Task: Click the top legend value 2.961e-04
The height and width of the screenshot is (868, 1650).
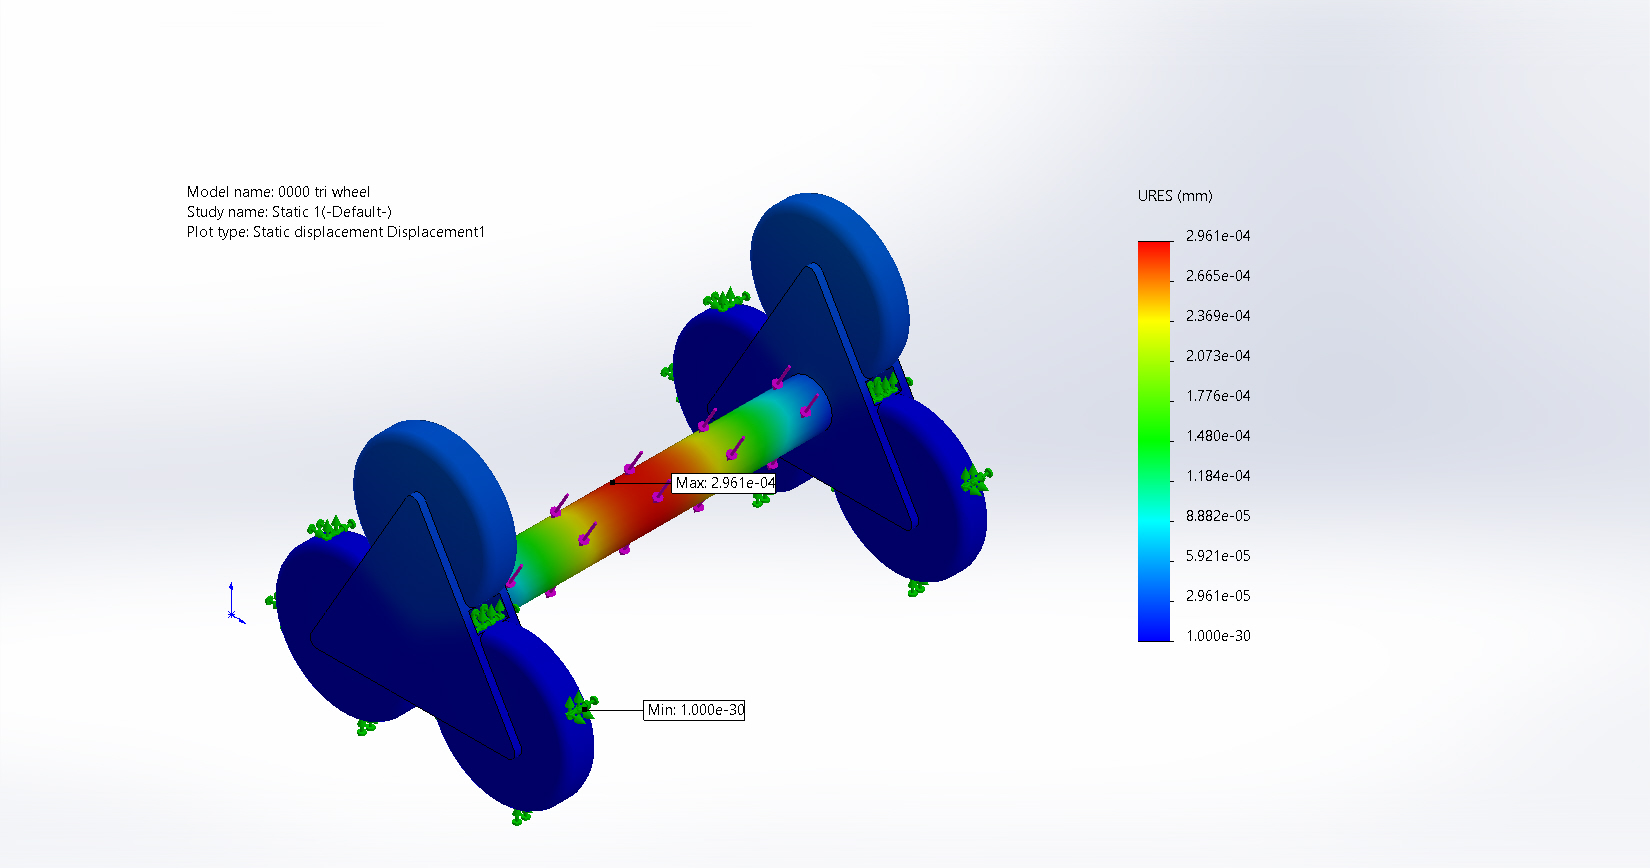Action: click(1218, 236)
